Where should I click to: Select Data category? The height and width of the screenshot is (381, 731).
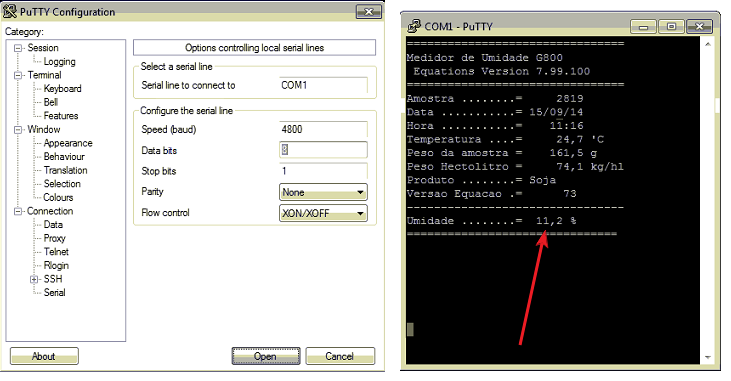point(53,224)
